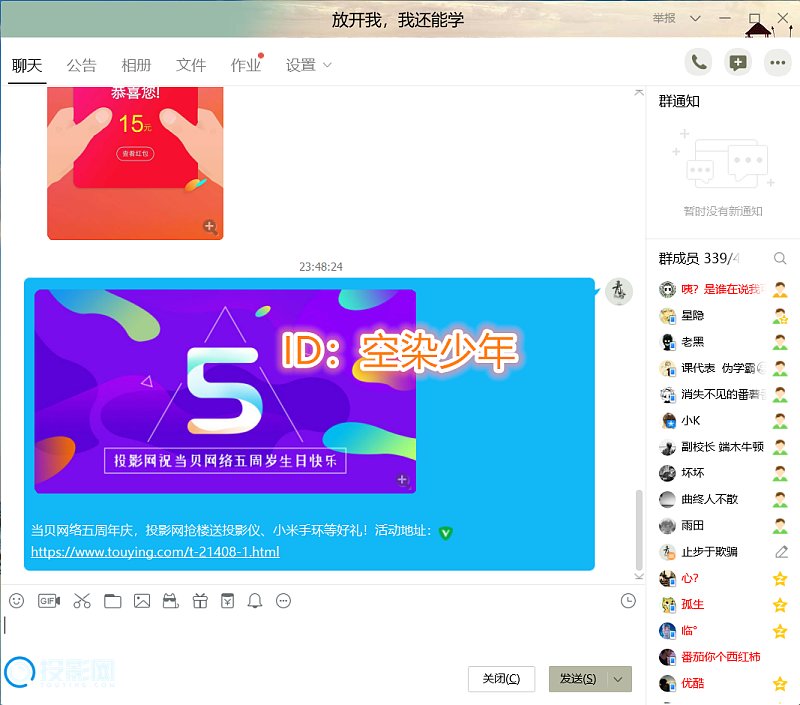
Task: Open the emoji picker
Action: tap(16, 601)
